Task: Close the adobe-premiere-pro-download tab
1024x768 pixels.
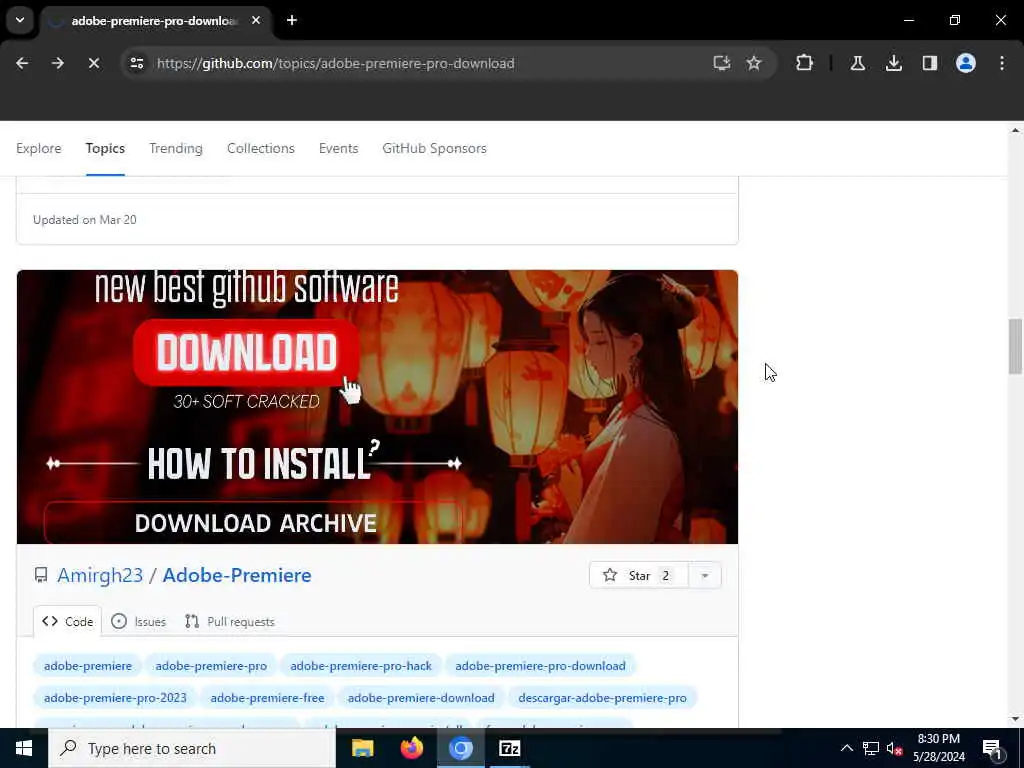Action: coord(256,20)
